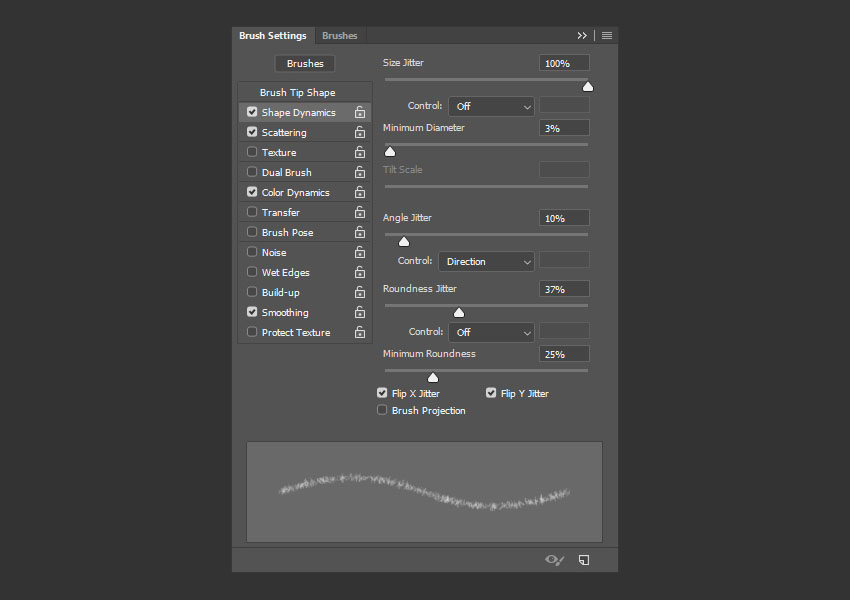The height and width of the screenshot is (600, 850).
Task: Select the Scattering label
Action: (x=284, y=133)
